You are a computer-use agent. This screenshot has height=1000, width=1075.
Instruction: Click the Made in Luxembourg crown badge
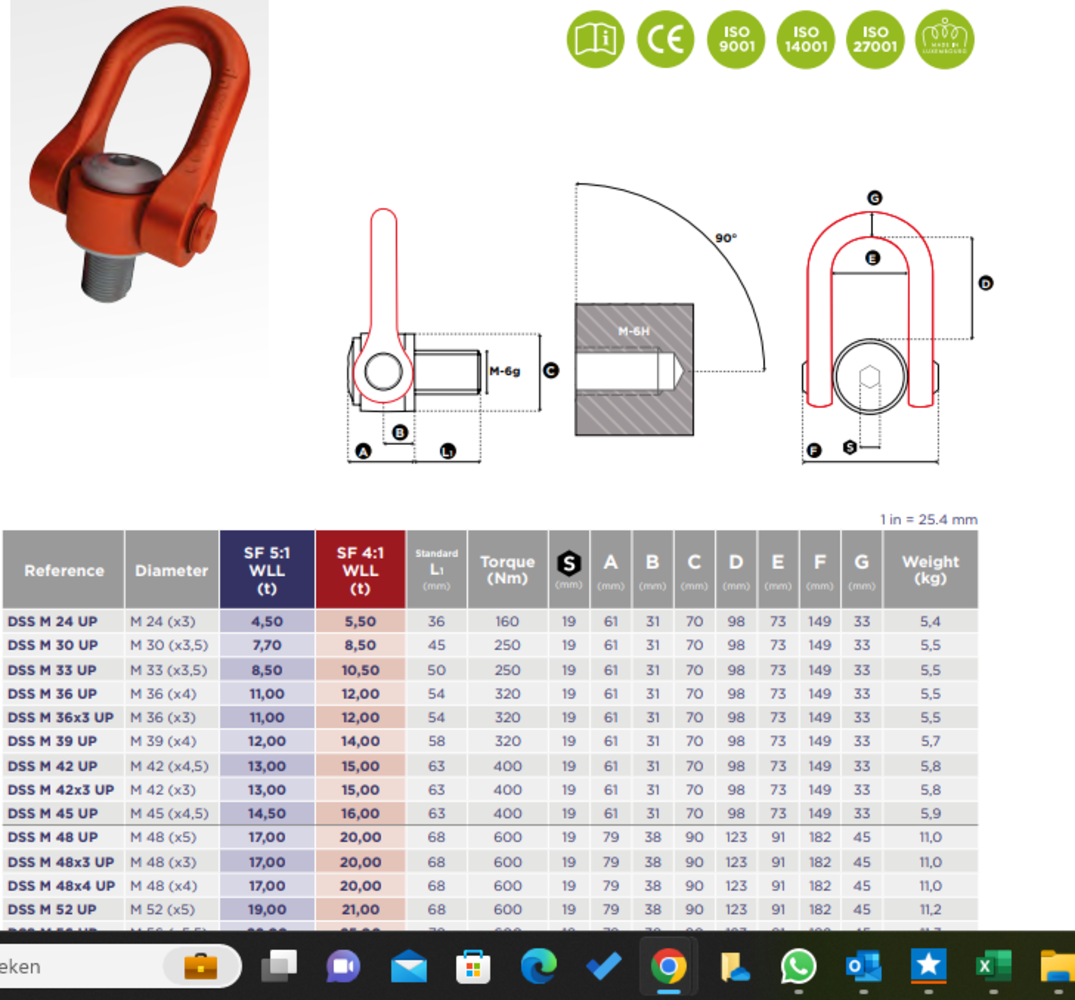pyautogui.click(x=945, y=40)
